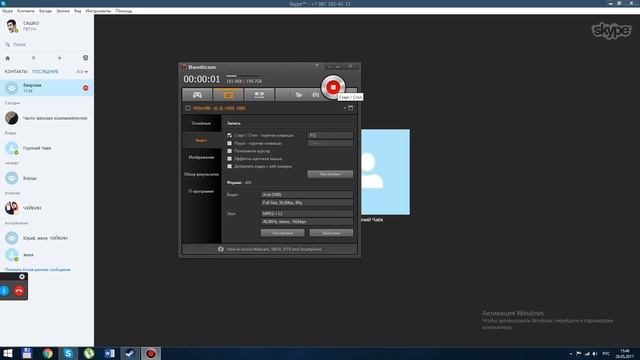Click the Skype search field

click(47, 44)
